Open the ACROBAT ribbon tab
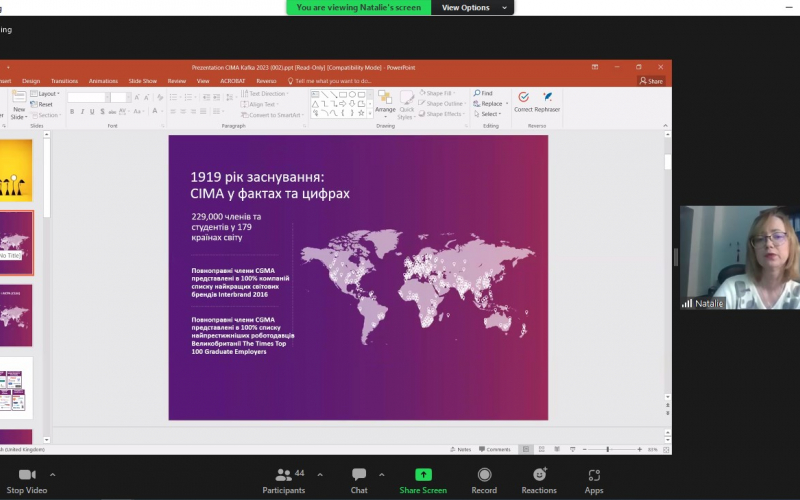 tap(233, 81)
